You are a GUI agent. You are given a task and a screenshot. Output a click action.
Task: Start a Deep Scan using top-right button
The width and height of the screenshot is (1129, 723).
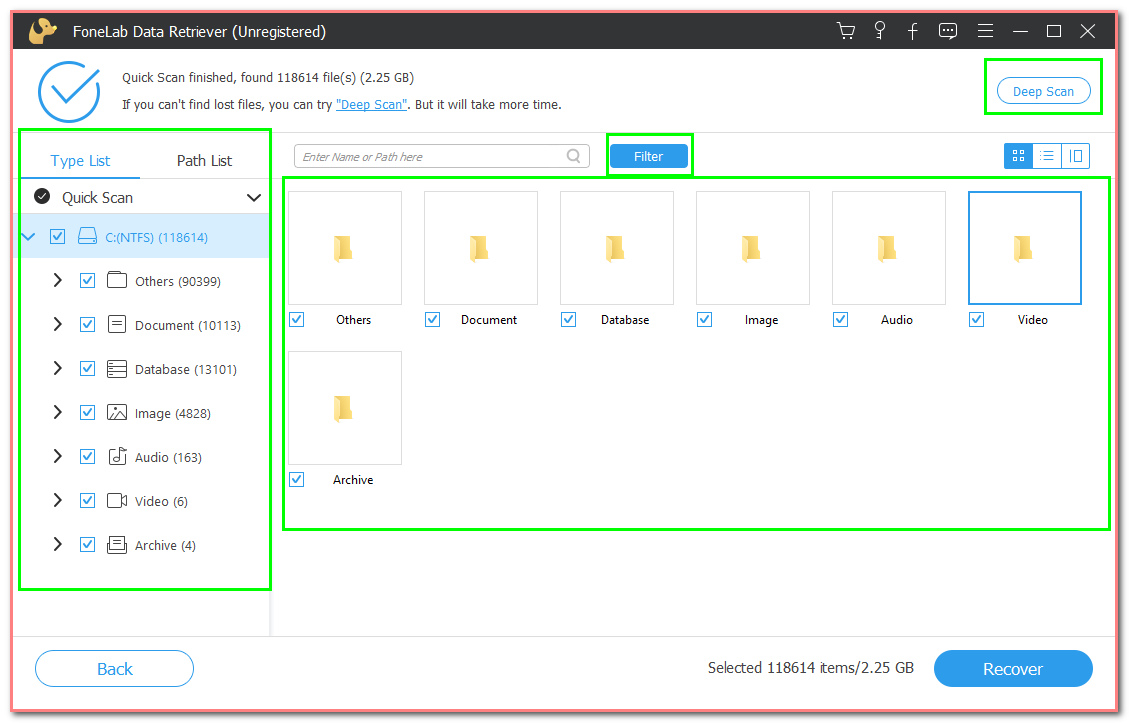tap(1043, 91)
